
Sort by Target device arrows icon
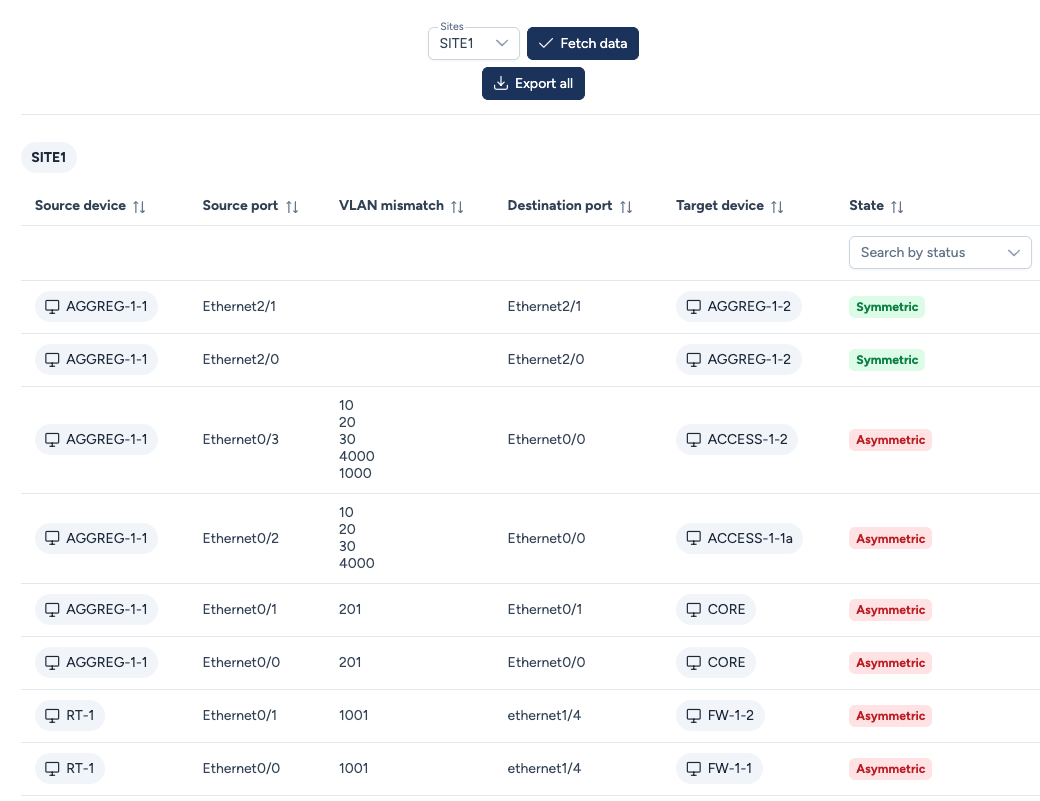coord(777,206)
